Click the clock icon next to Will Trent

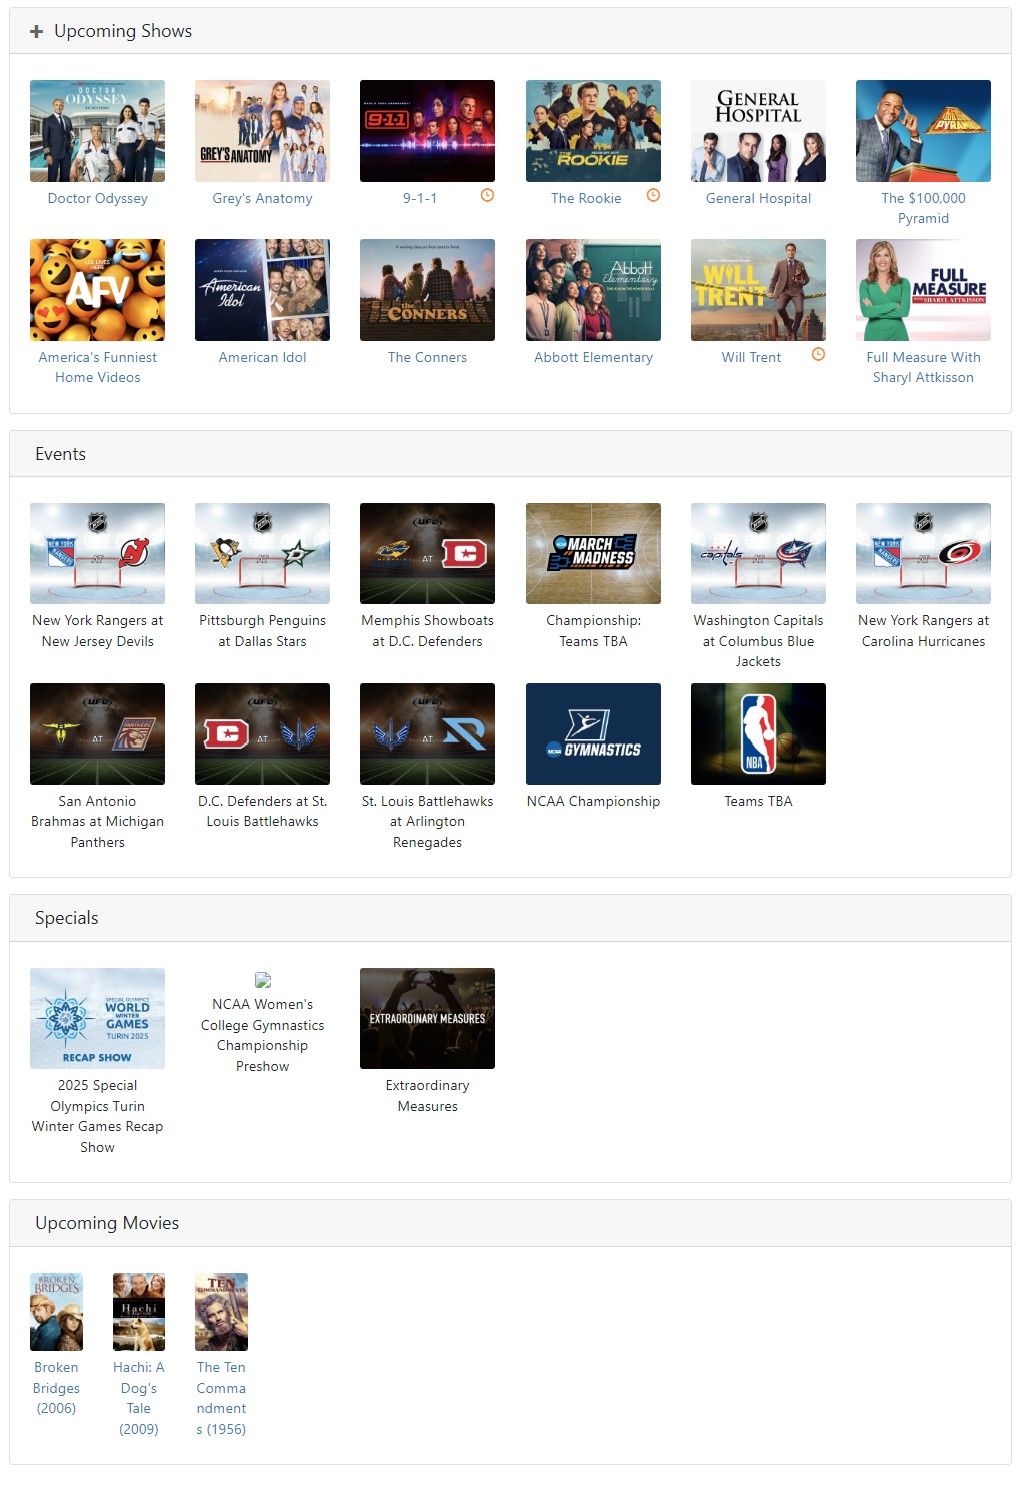(x=818, y=355)
